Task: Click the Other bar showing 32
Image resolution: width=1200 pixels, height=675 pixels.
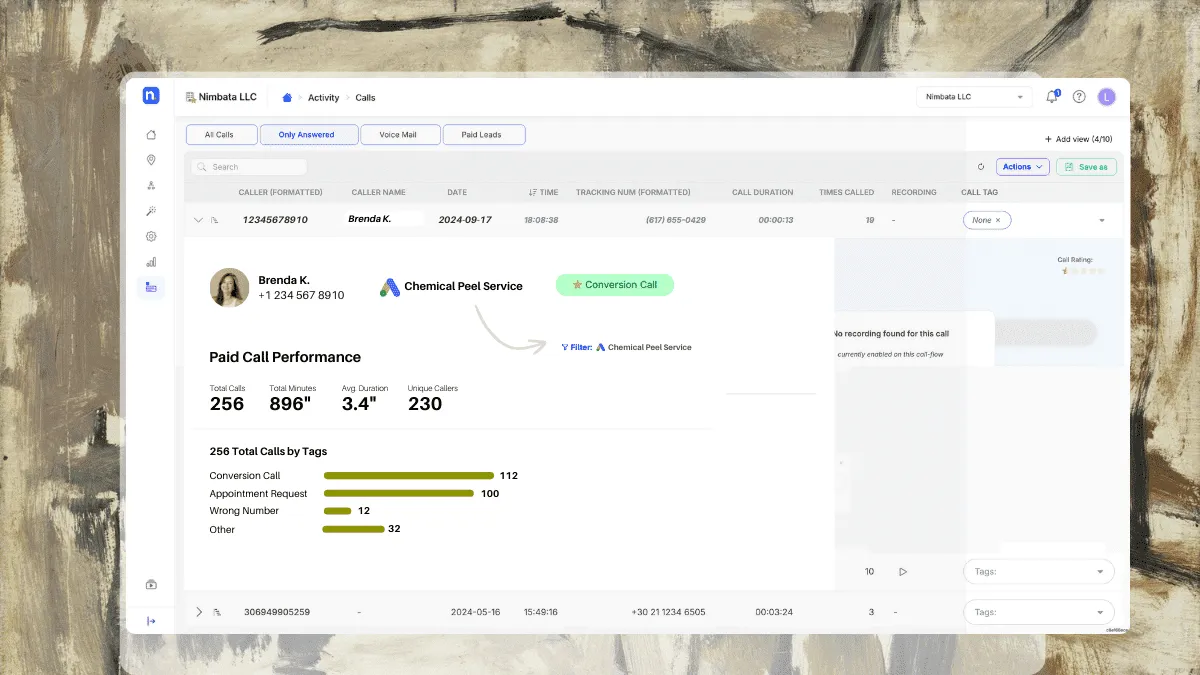Action: coord(353,529)
